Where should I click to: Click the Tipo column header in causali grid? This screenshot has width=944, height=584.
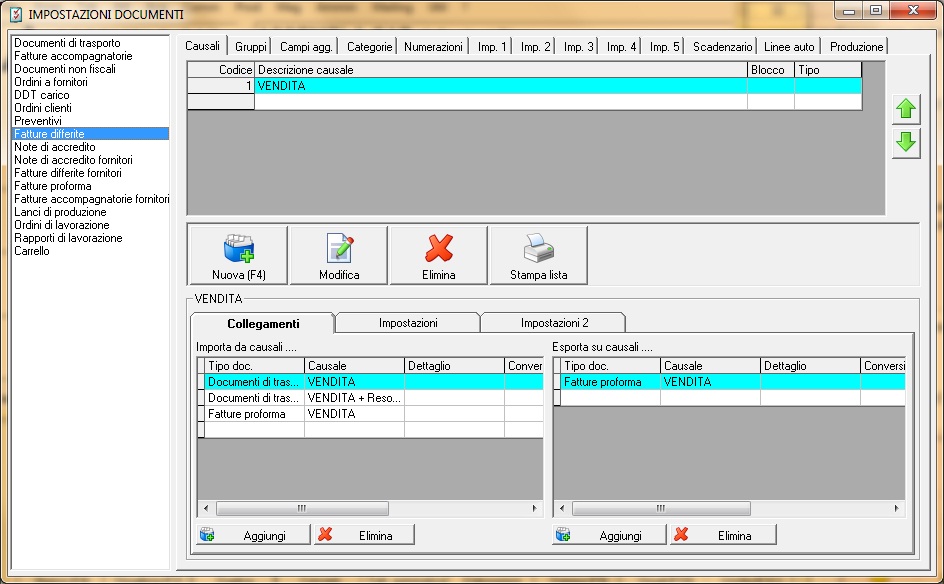coord(828,70)
